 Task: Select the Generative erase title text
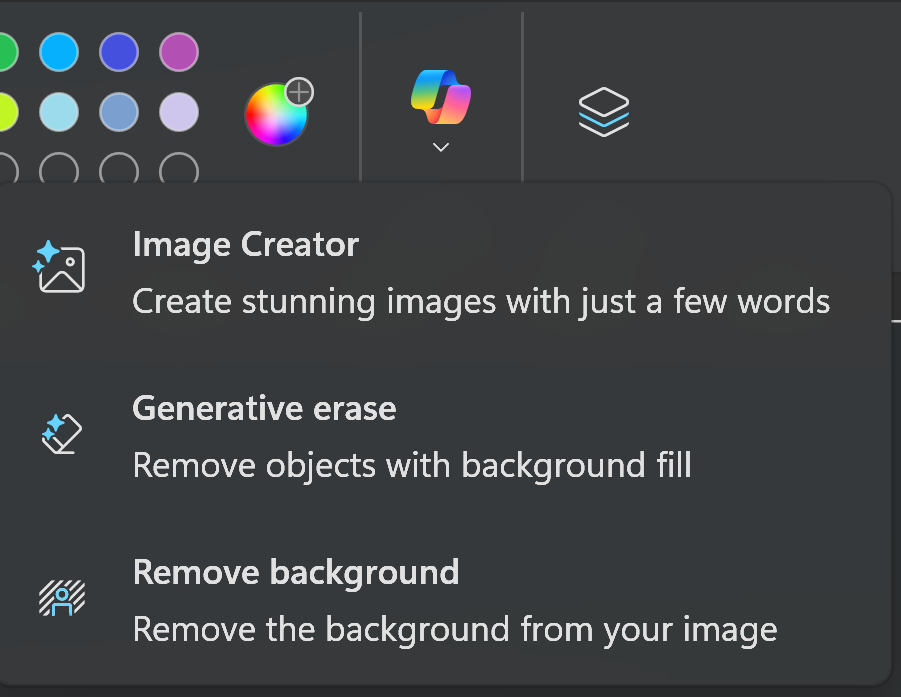[264, 408]
